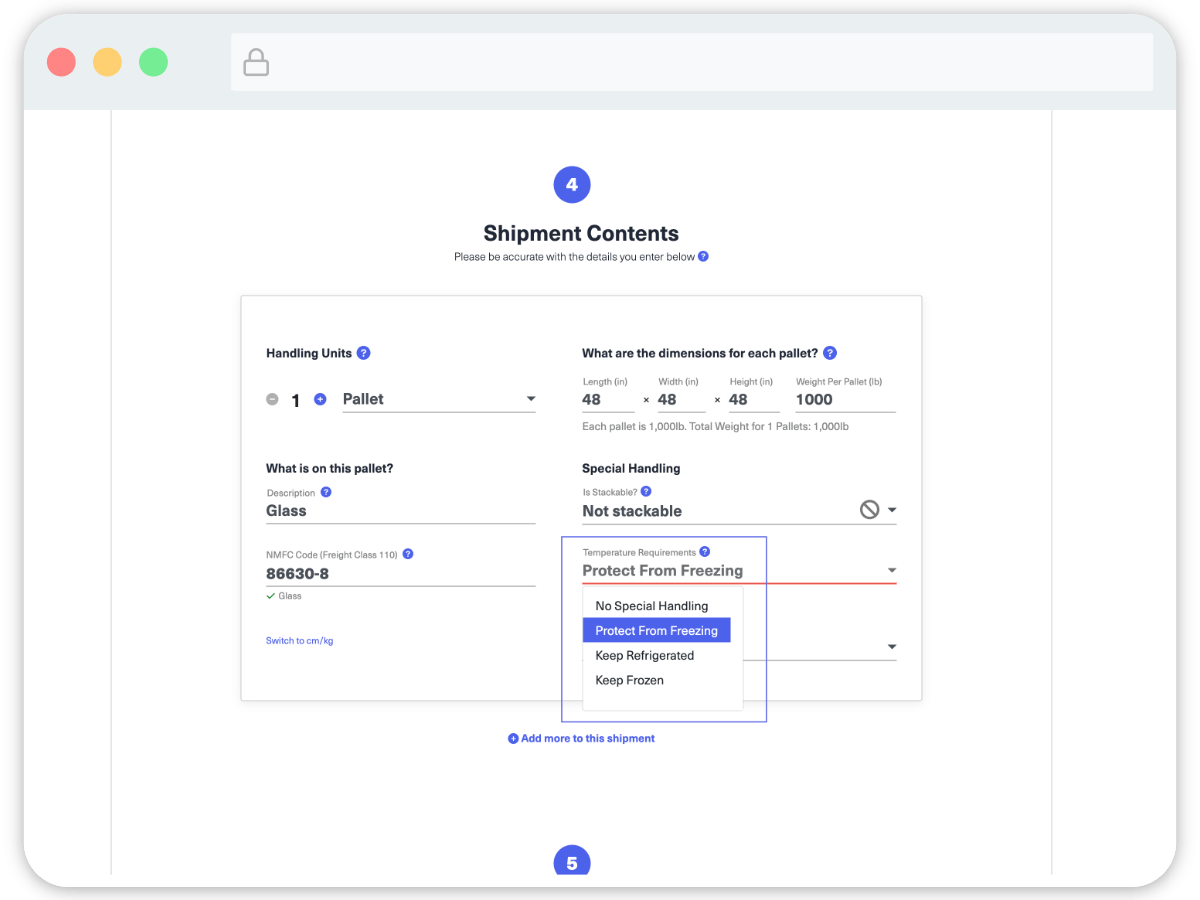1200x900 pixels.
Task: Click the help icon beside Description label
Action: 326,492
